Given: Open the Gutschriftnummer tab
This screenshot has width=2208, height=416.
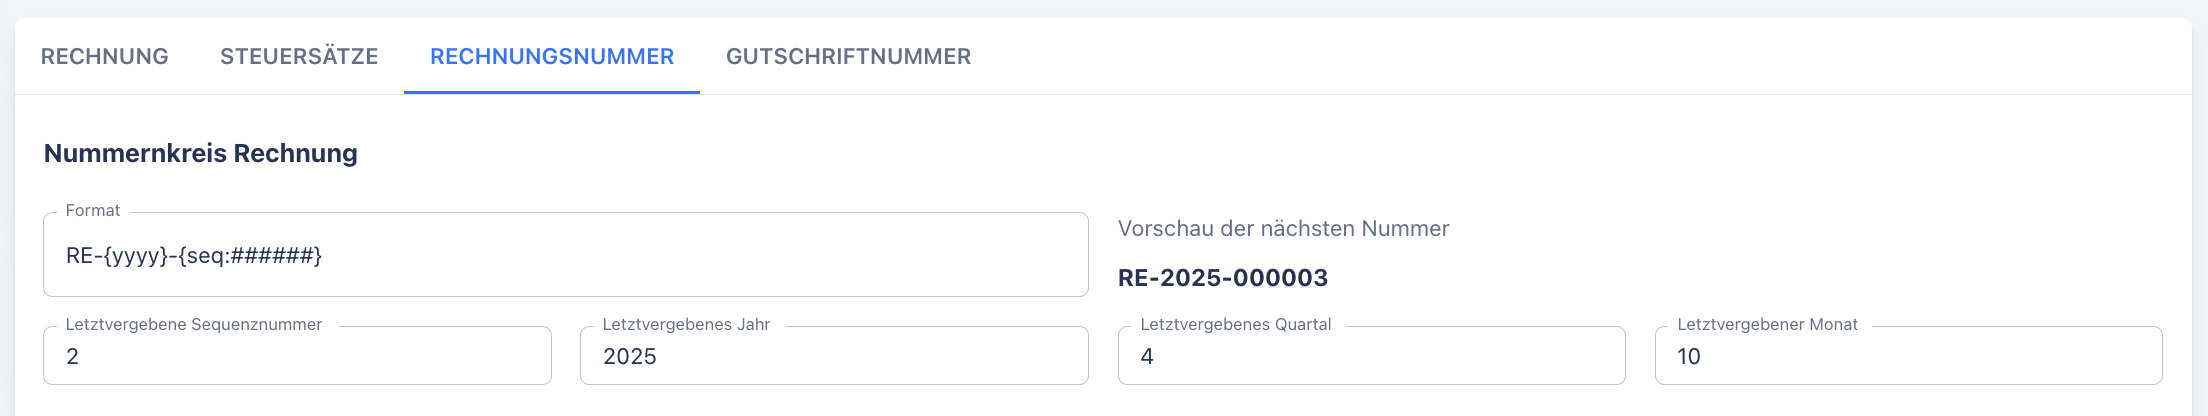Looking at the screenshot, I should pyautogui.click(x=848, y=57).
